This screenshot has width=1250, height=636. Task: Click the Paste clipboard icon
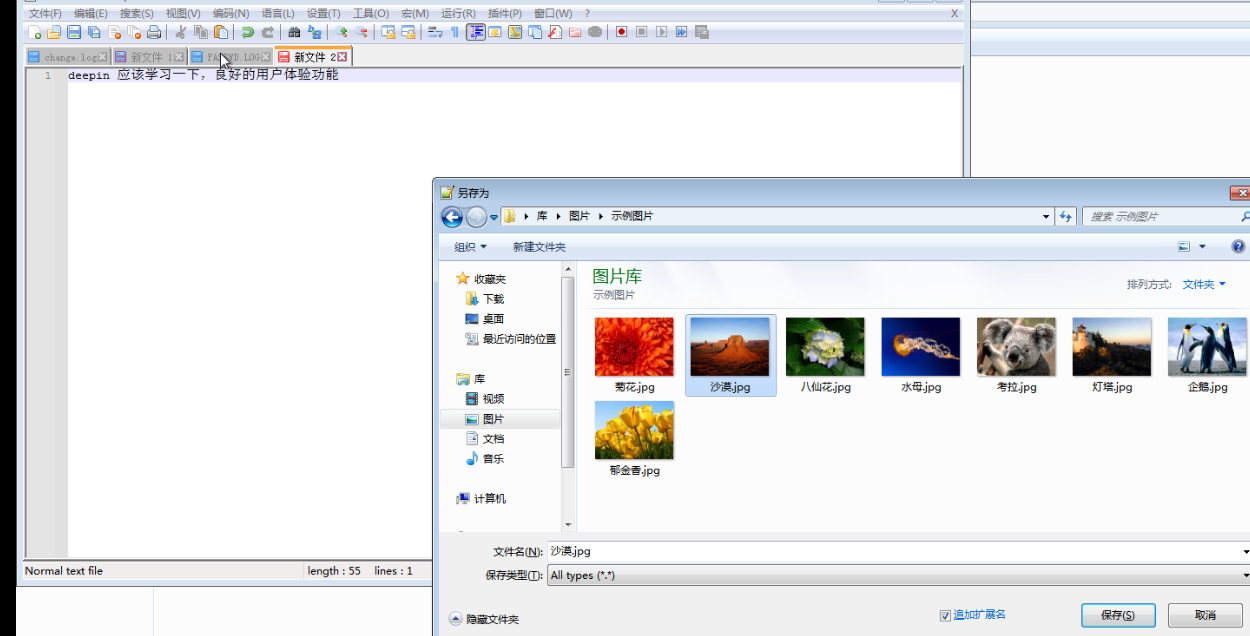point(221,32)
